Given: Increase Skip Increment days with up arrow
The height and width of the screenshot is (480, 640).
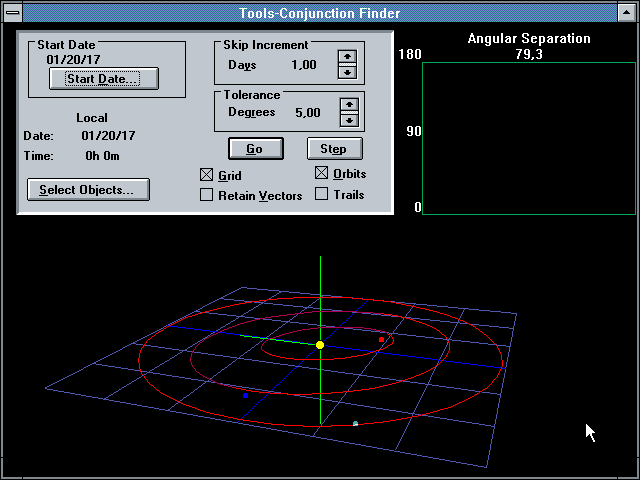Looking at the screenshot, I should click(x=348, y=58).
